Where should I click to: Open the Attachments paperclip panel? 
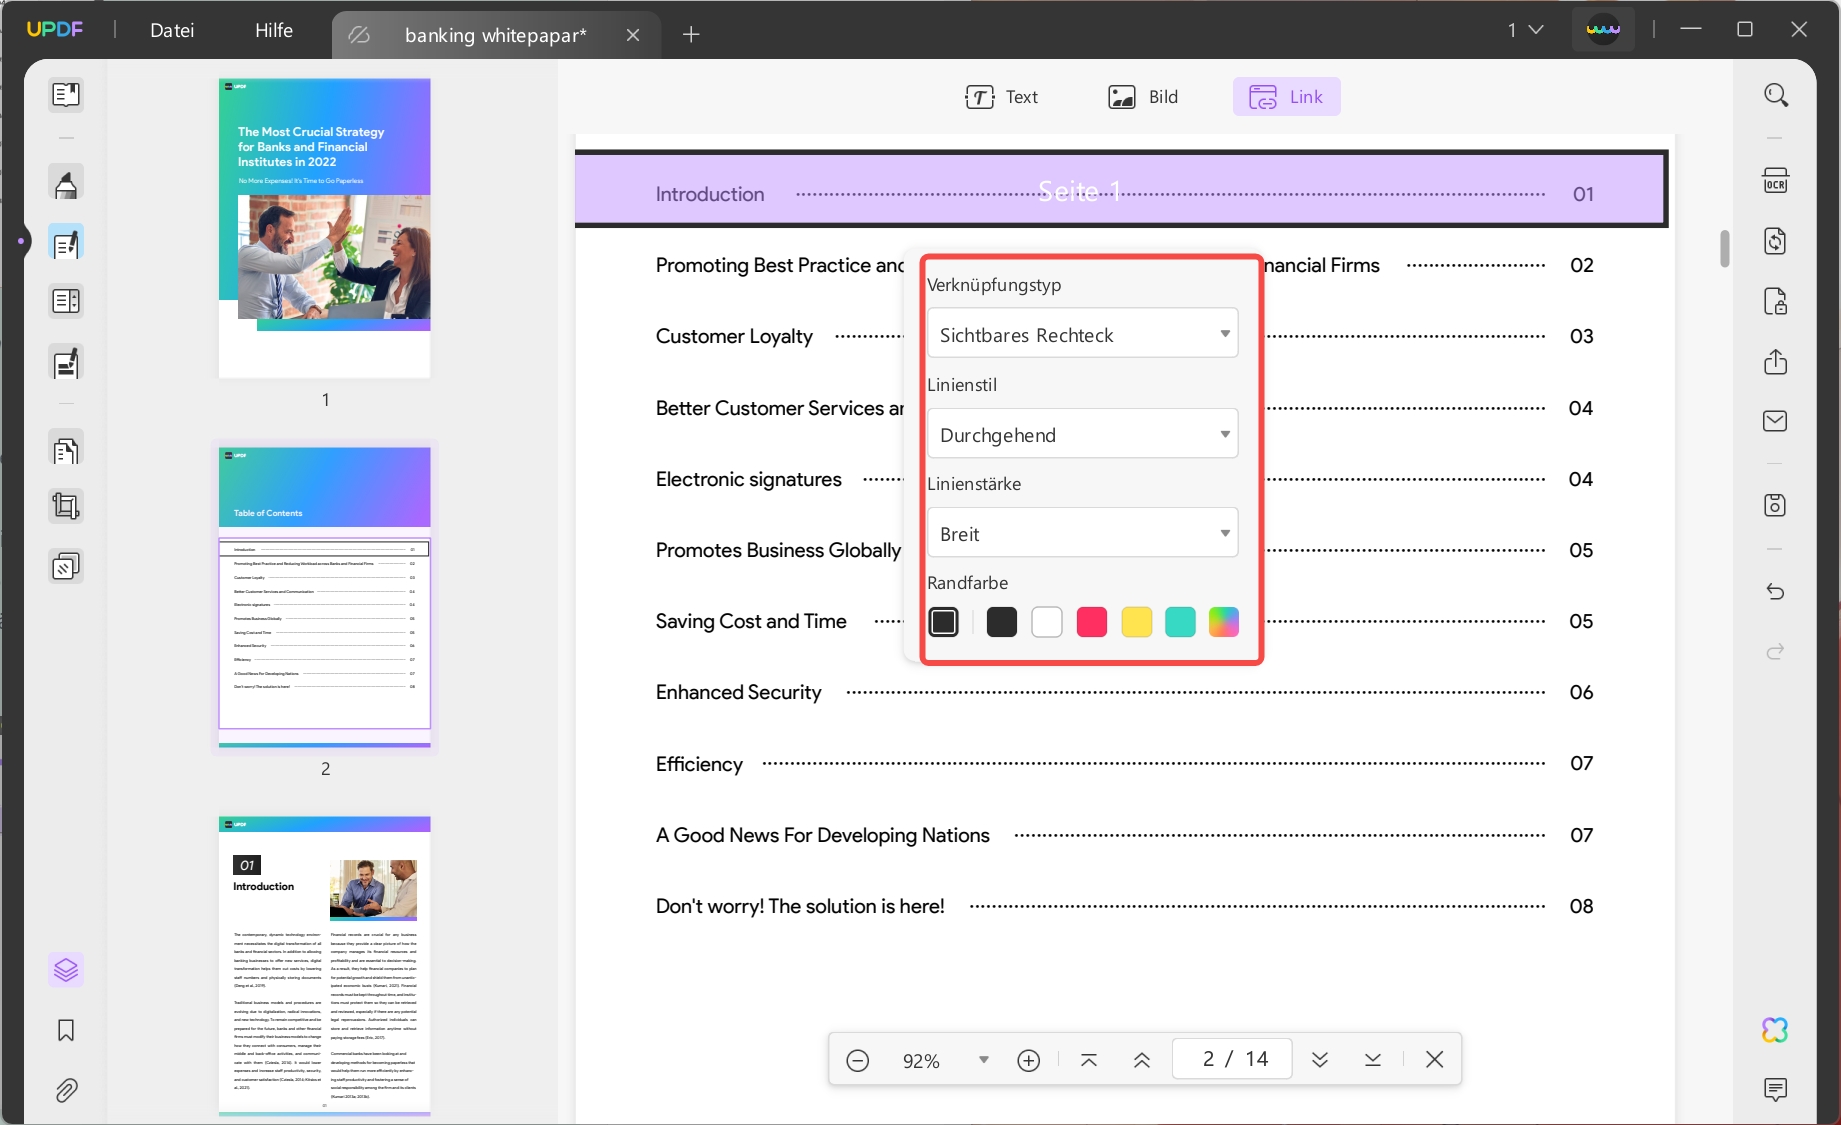[x=66, y=1090]
